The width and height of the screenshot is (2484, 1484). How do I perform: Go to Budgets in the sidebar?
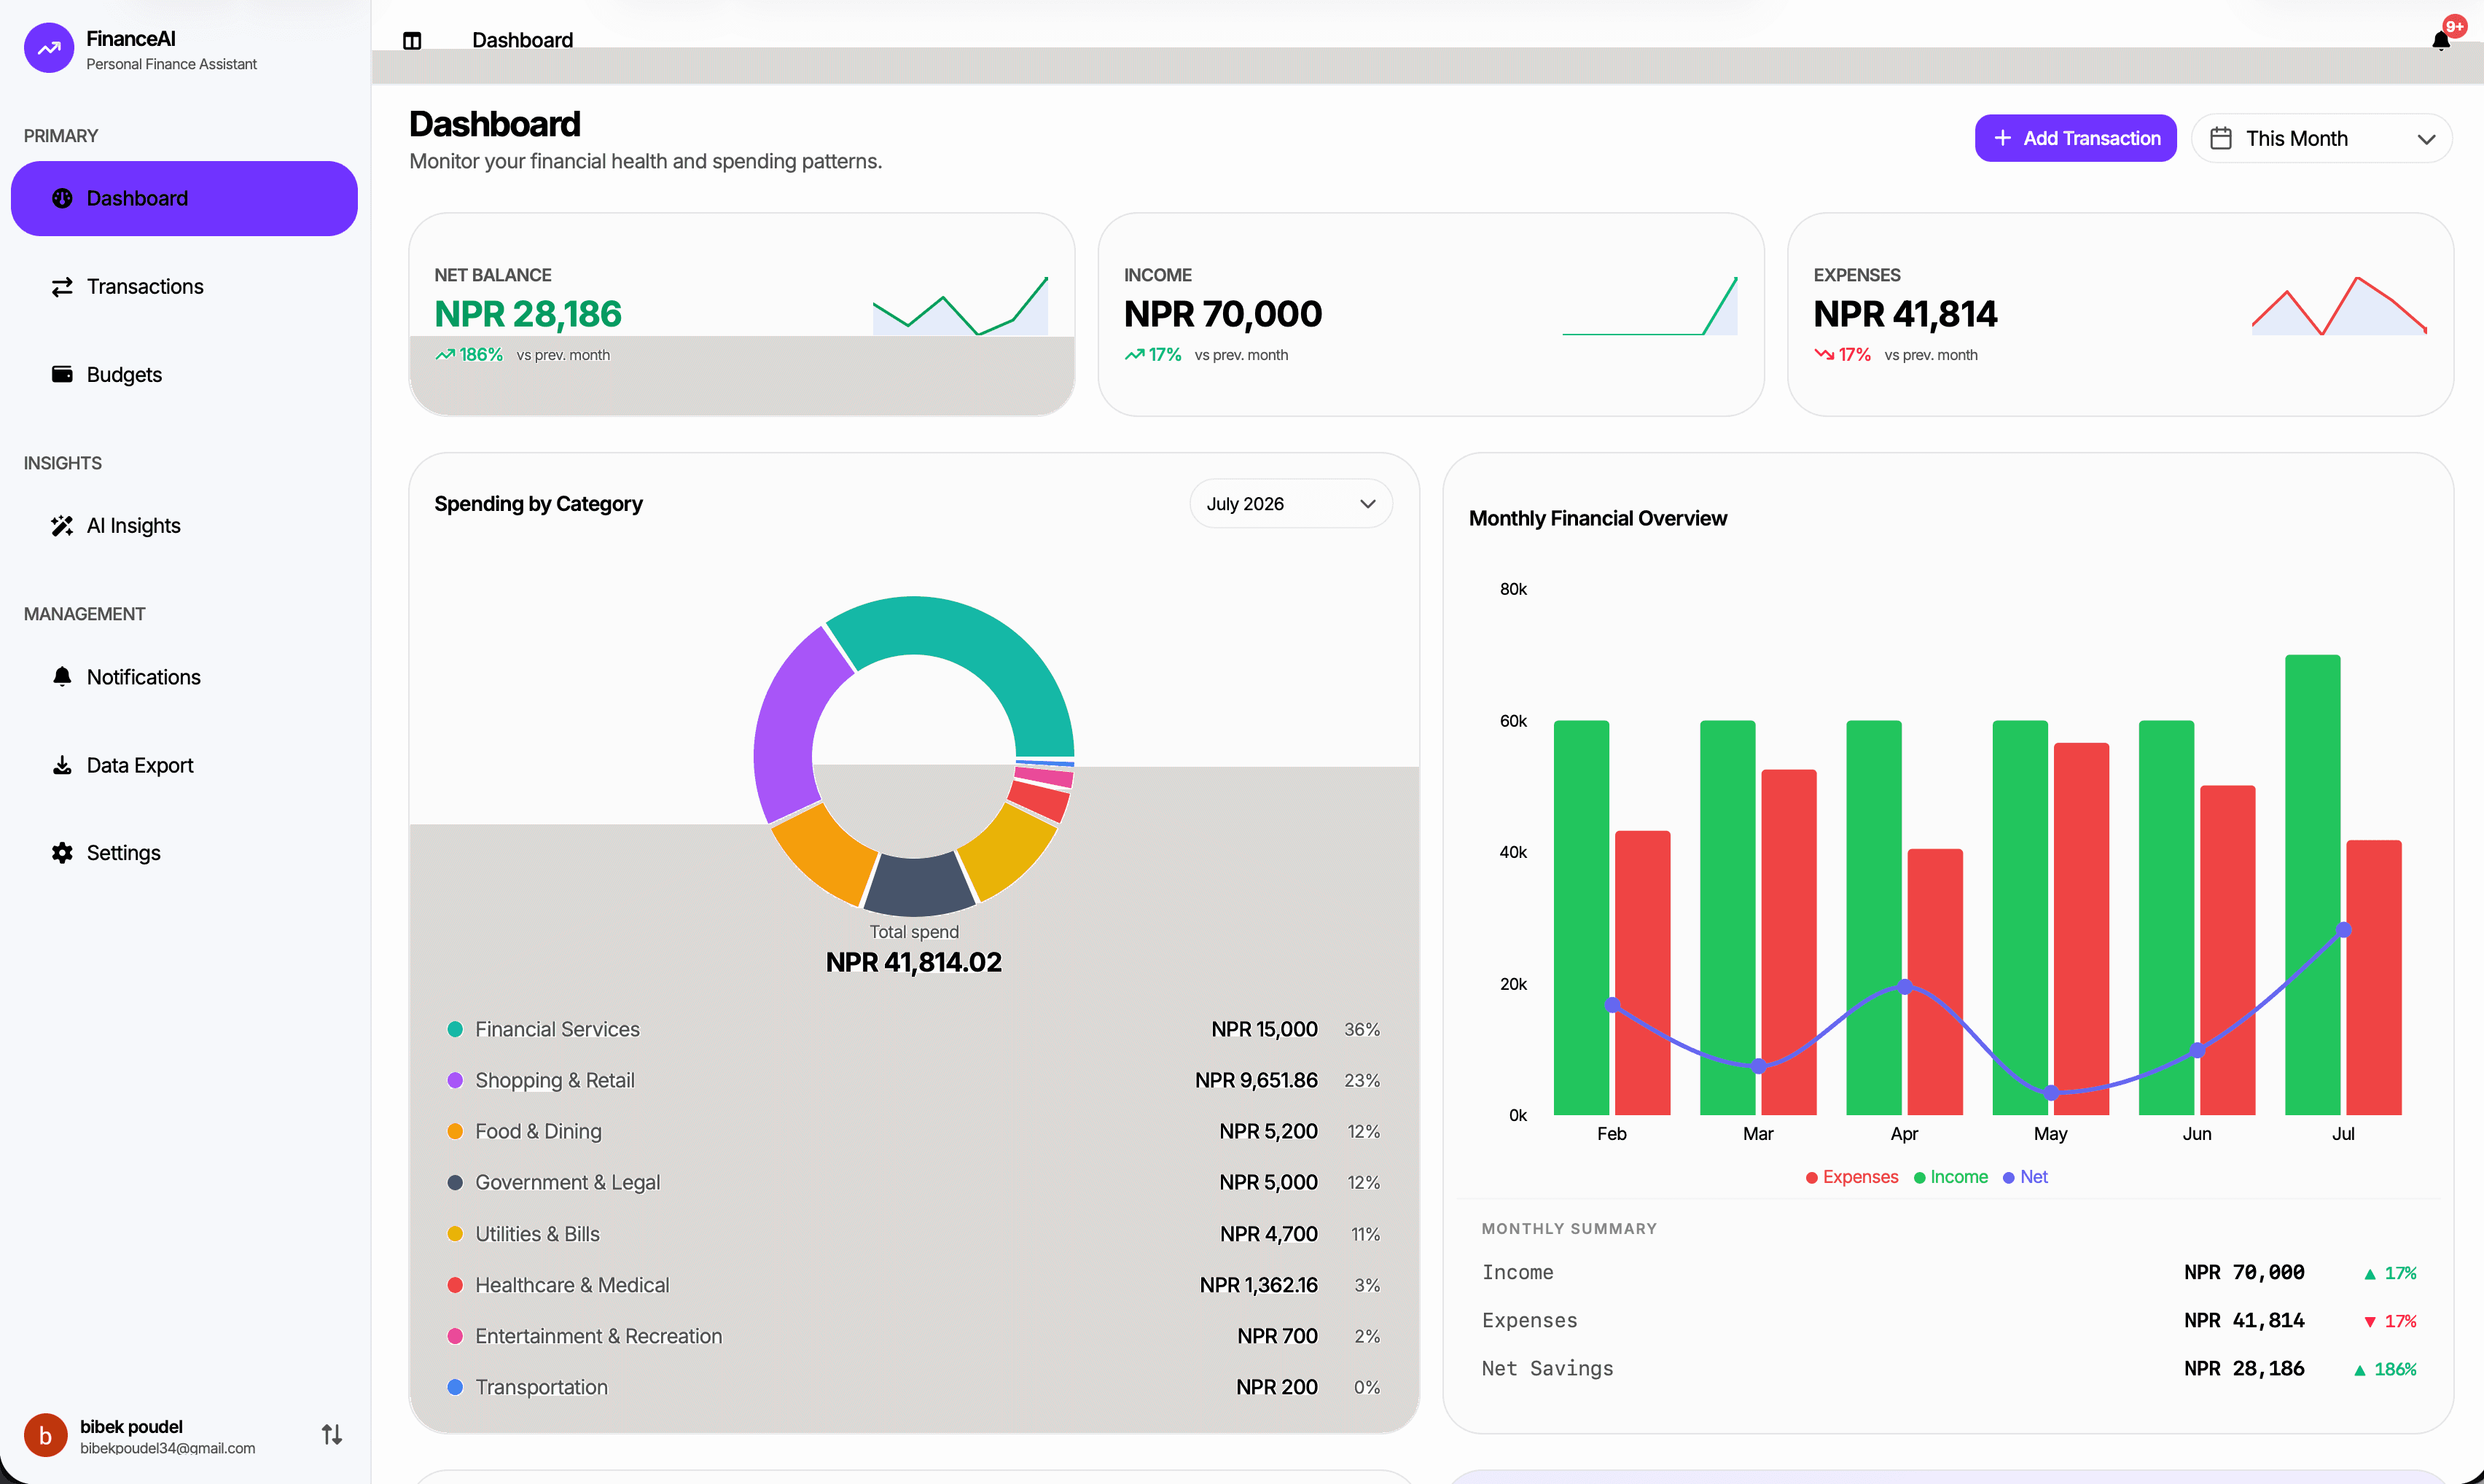point(184,374)
